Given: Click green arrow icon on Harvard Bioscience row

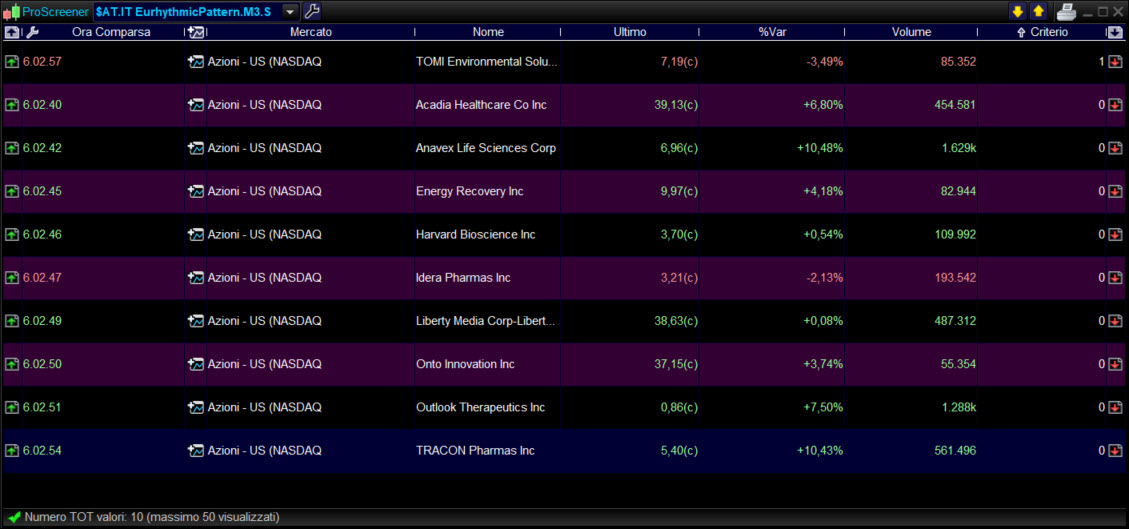Looking at the screenshot, I should (12, 235).
